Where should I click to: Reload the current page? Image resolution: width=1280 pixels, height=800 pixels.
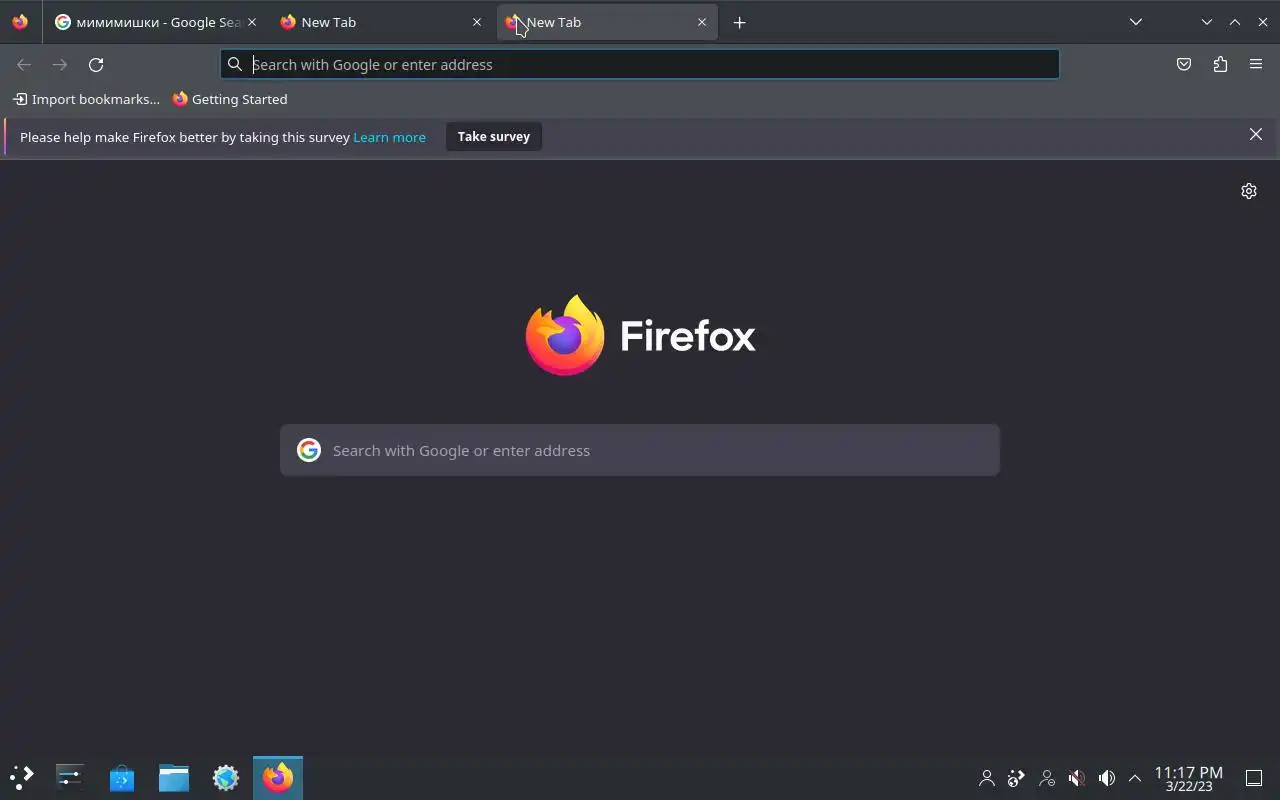pos(96,64)
